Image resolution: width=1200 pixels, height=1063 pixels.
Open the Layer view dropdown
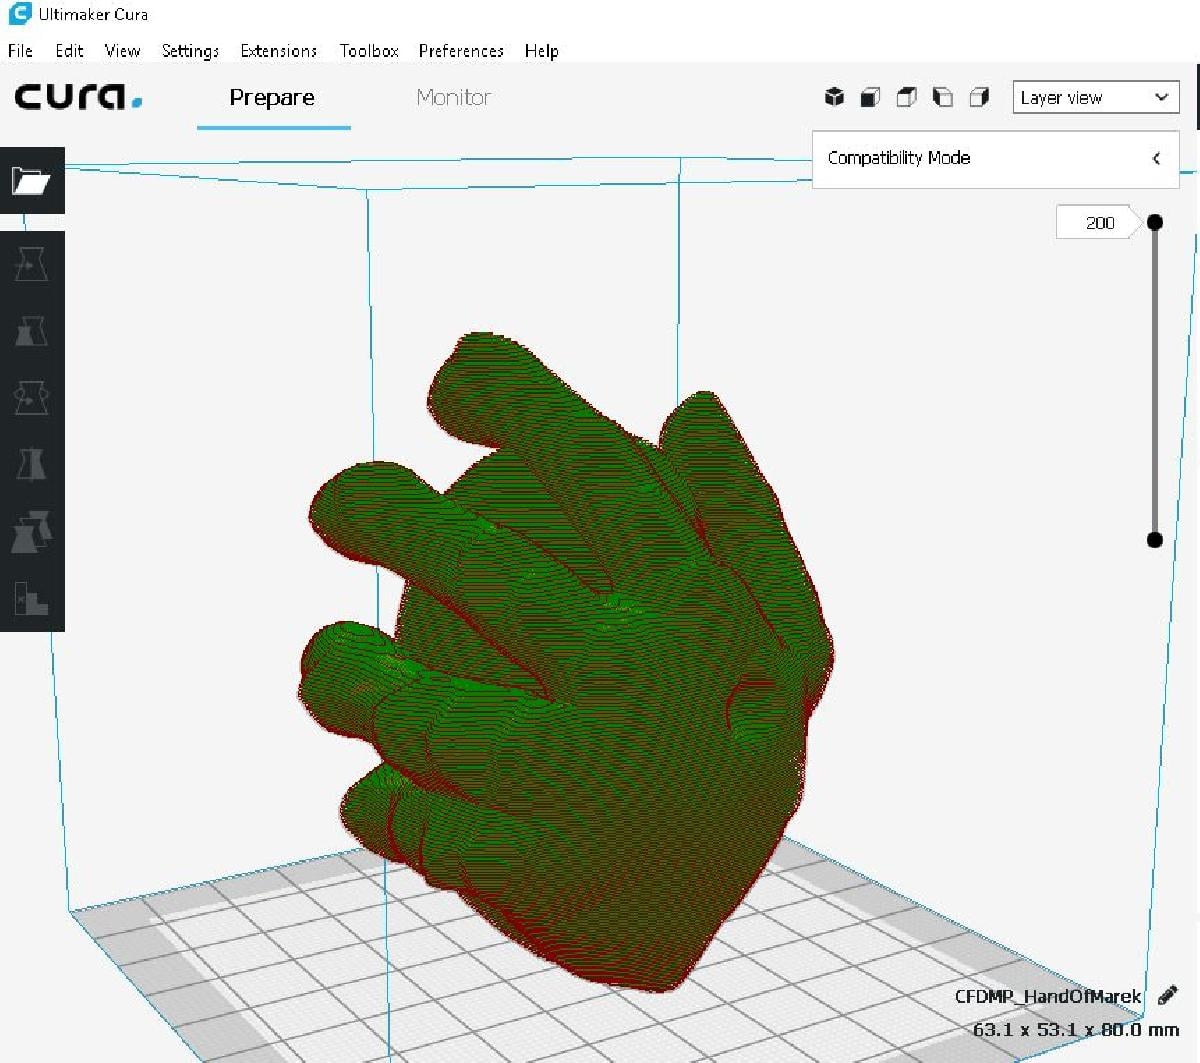pos(1096,97)
